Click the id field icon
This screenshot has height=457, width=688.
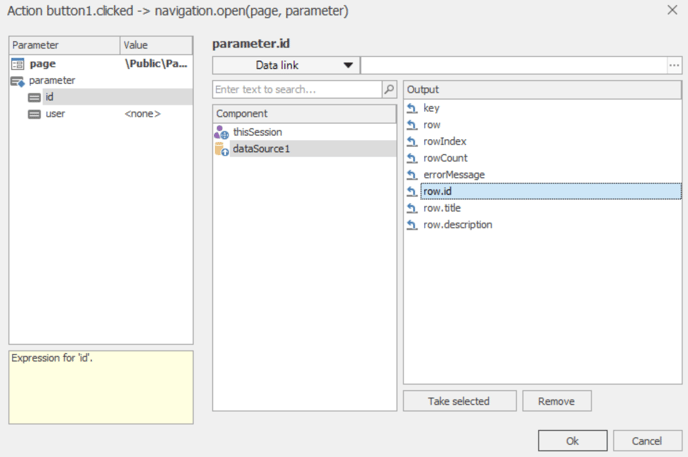pyautogui.click(x=34, y=97)
